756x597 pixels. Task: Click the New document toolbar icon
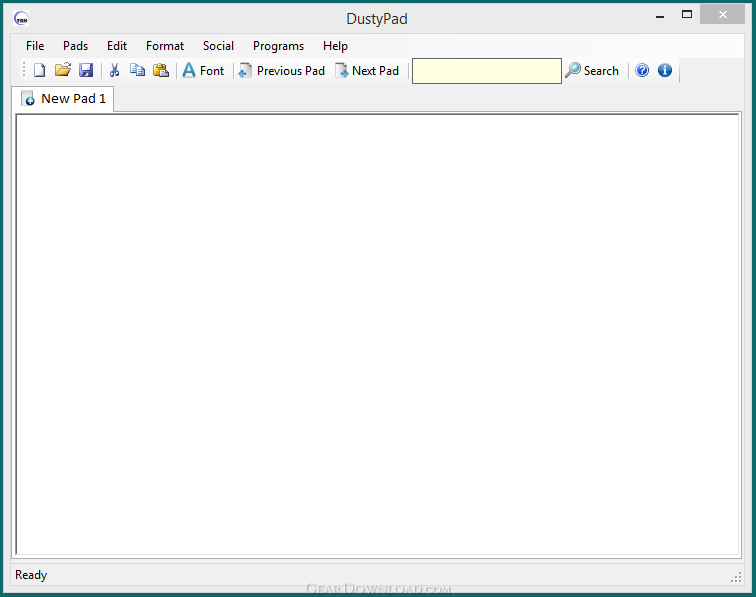pos(40,70)
